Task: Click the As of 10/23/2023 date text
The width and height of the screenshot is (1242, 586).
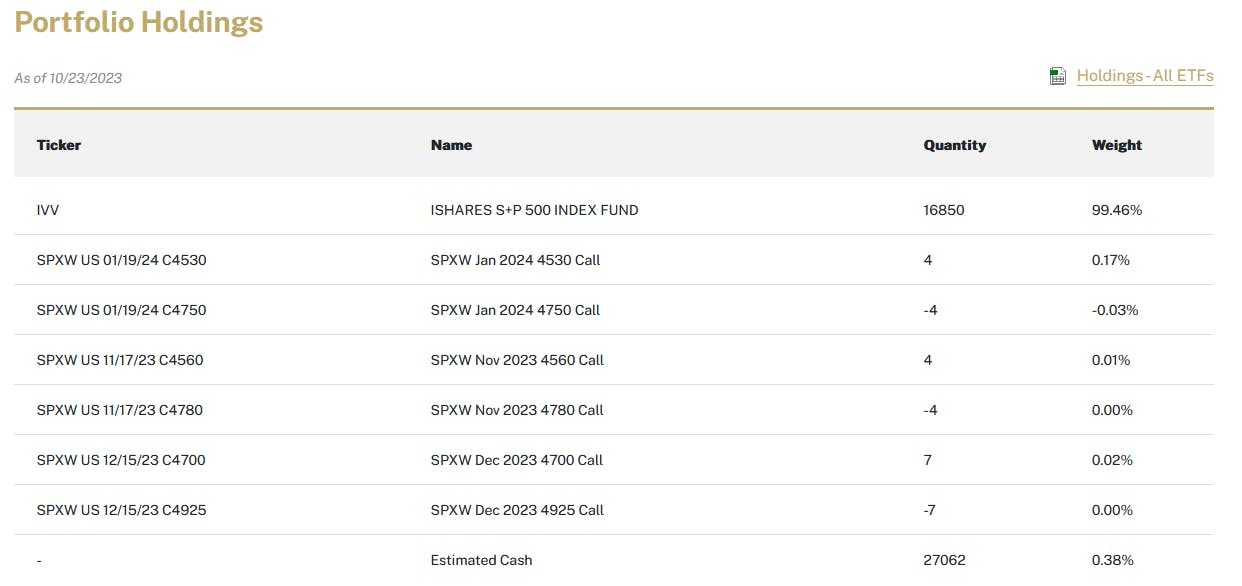Action: (x=68, y=78)
